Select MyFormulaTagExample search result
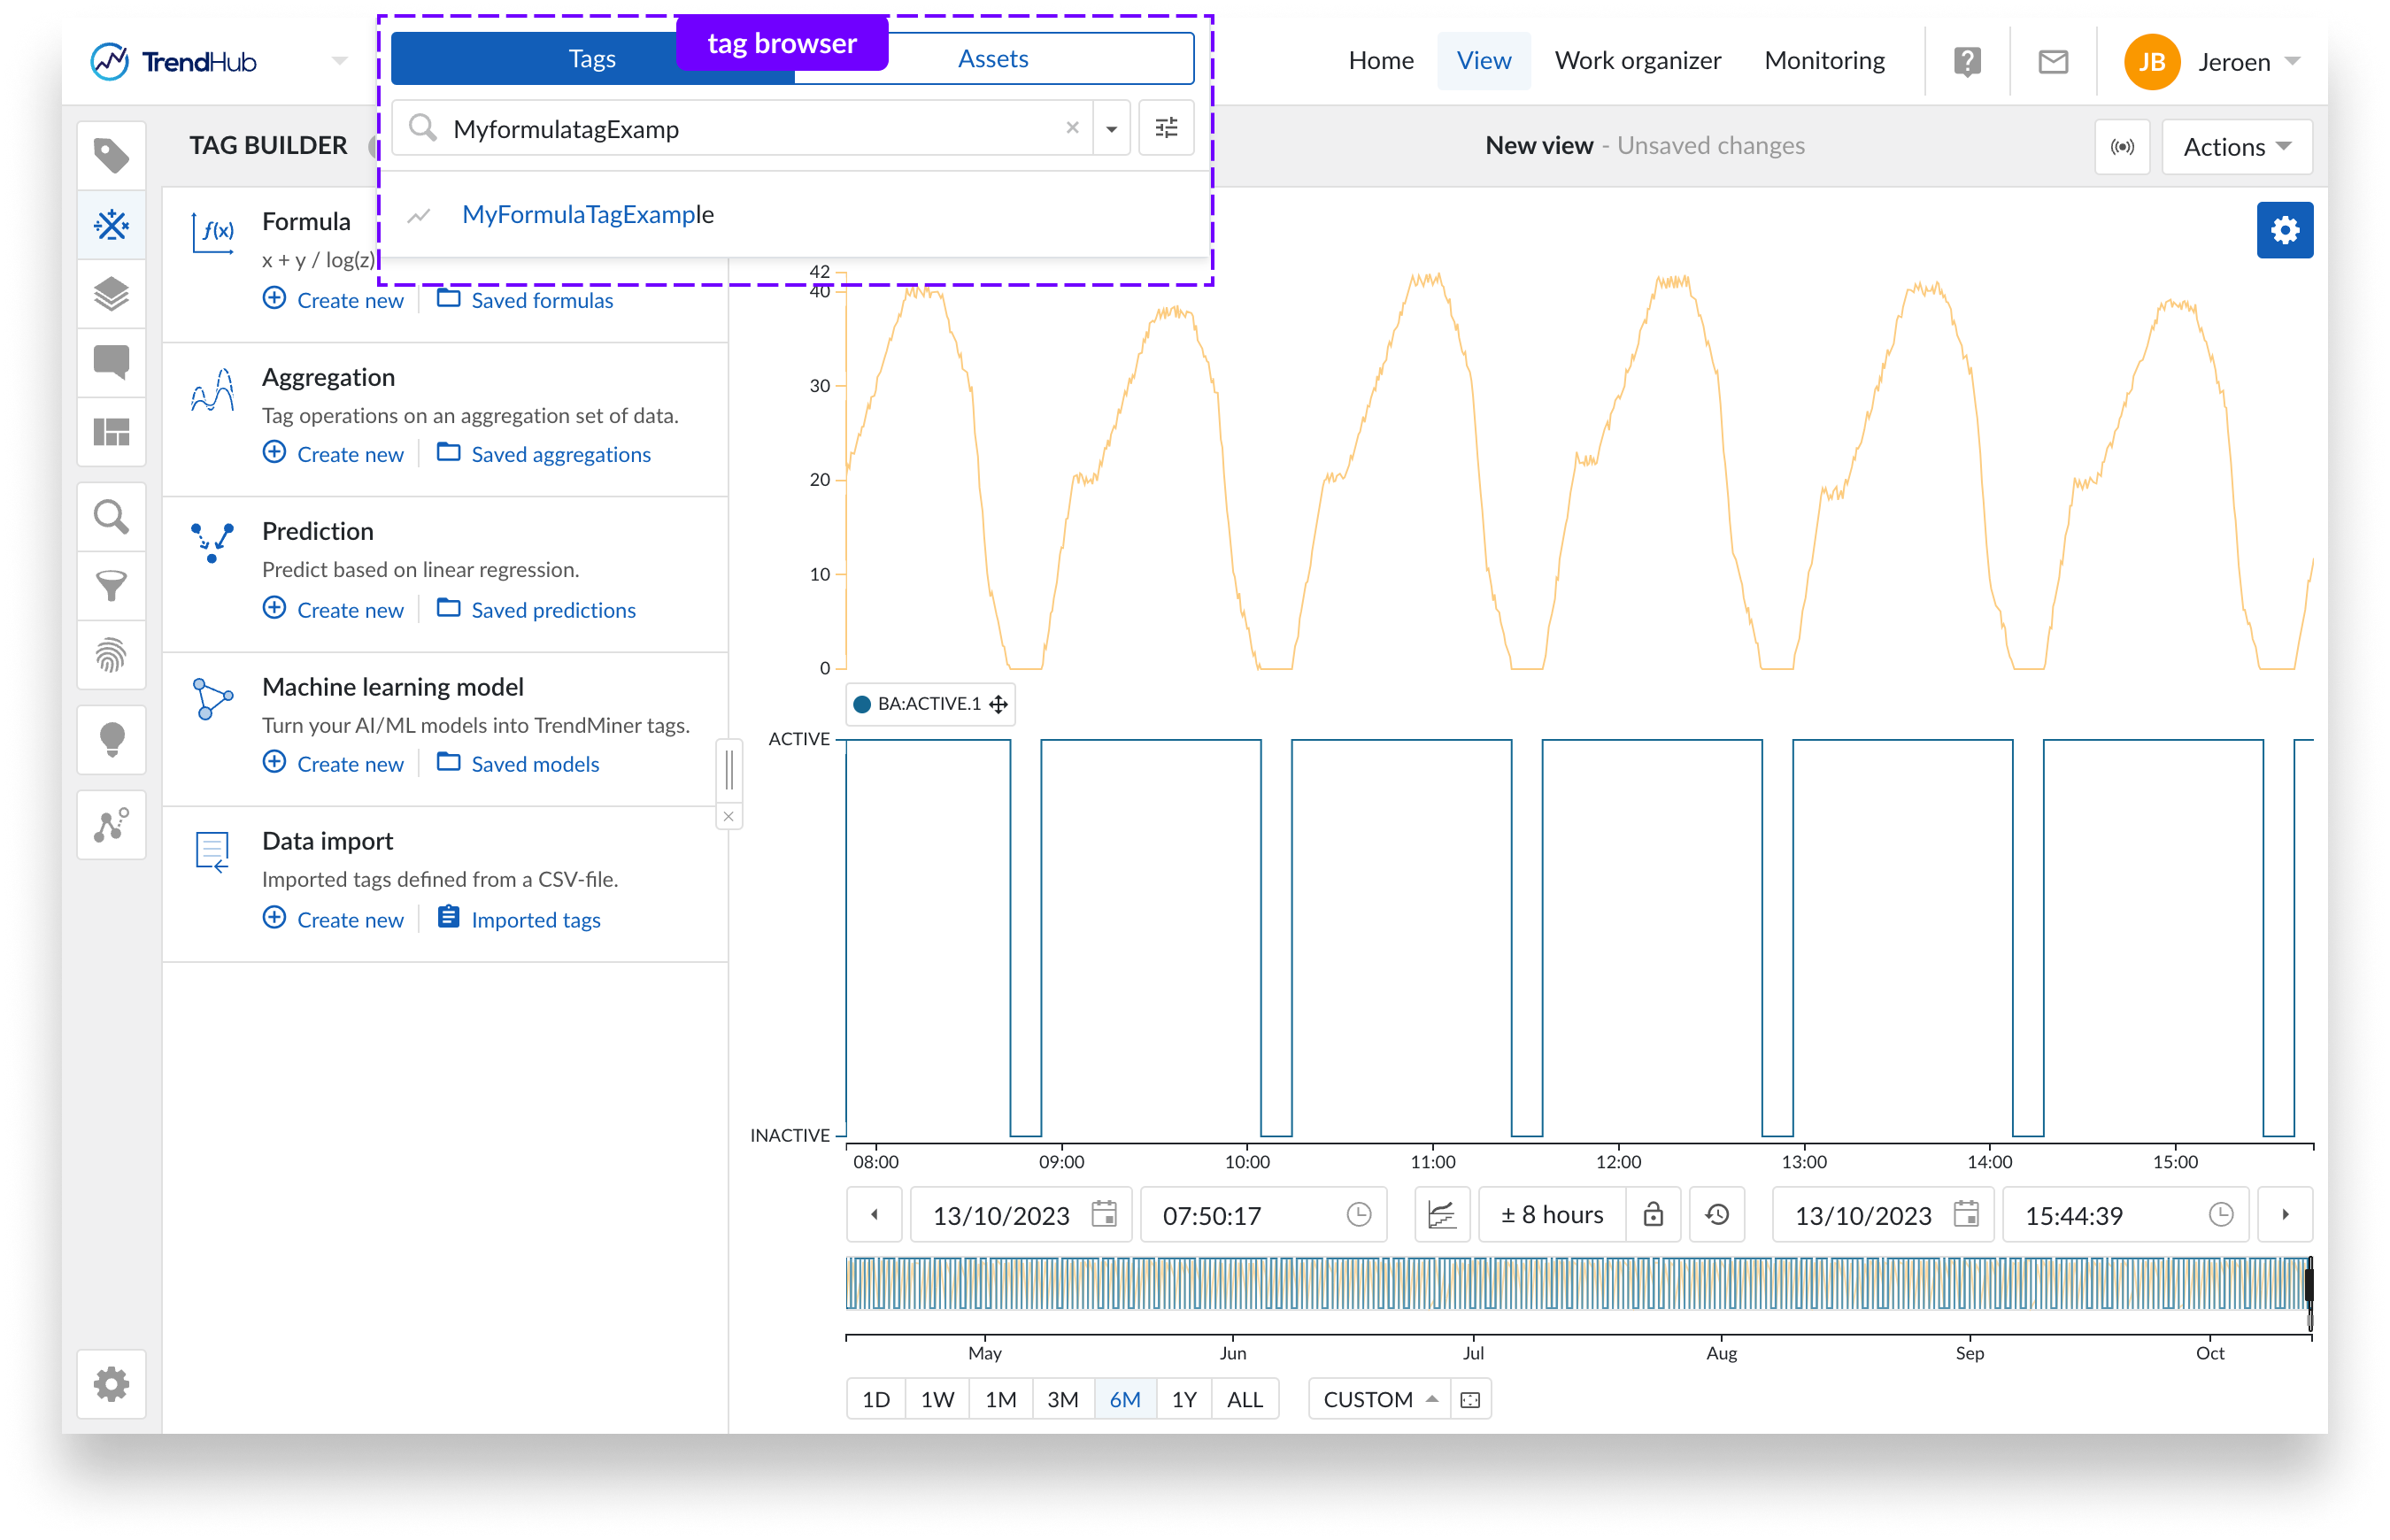The height and width of the screenshot is (1540, 2390). 588,215
